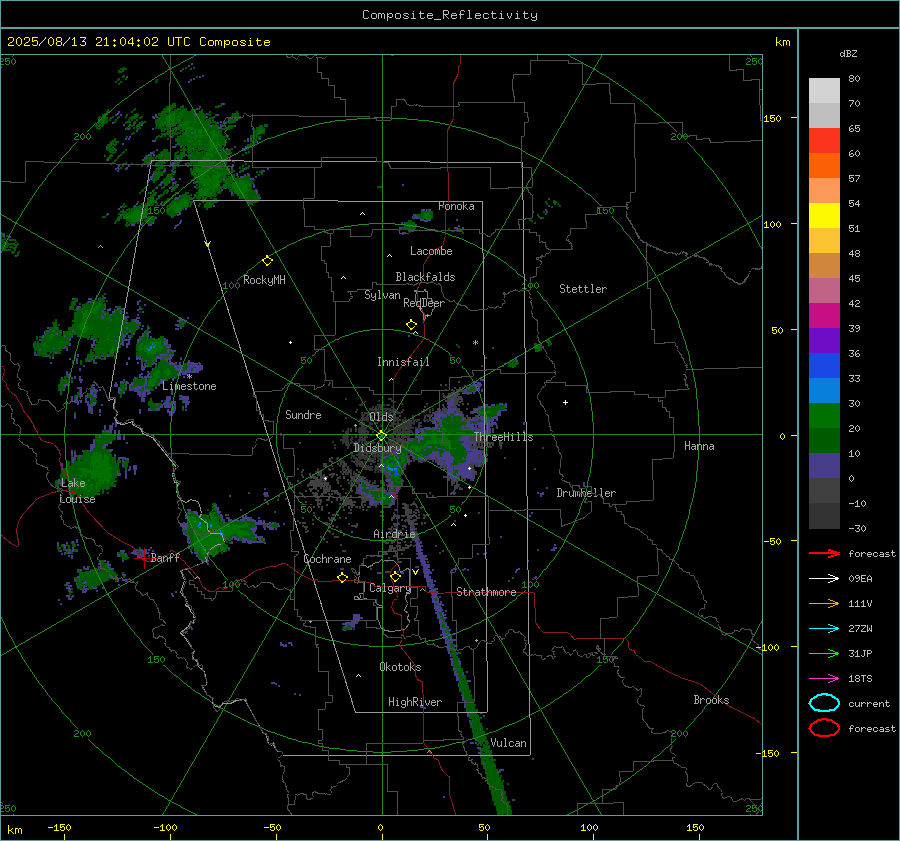Click the Lake Louise map label
The image size is (900, 841).
point(77,491)
